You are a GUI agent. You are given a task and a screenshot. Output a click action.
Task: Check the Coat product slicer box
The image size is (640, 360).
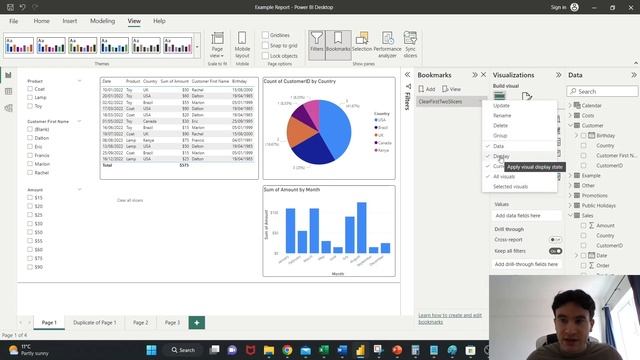pos(30,89)
